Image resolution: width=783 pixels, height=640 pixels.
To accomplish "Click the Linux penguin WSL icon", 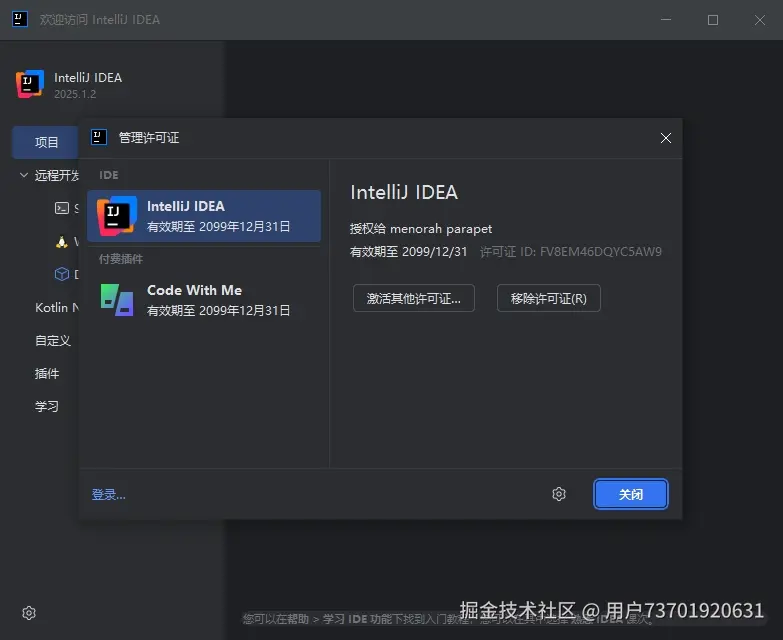I will (x=61, y=242).
